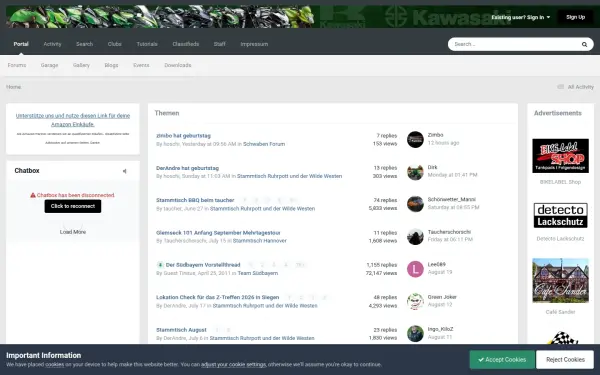Open topic Stammtisch BBQ beim taucher
Viewport: 600px width, 375px height.
[x=195, y=200]
